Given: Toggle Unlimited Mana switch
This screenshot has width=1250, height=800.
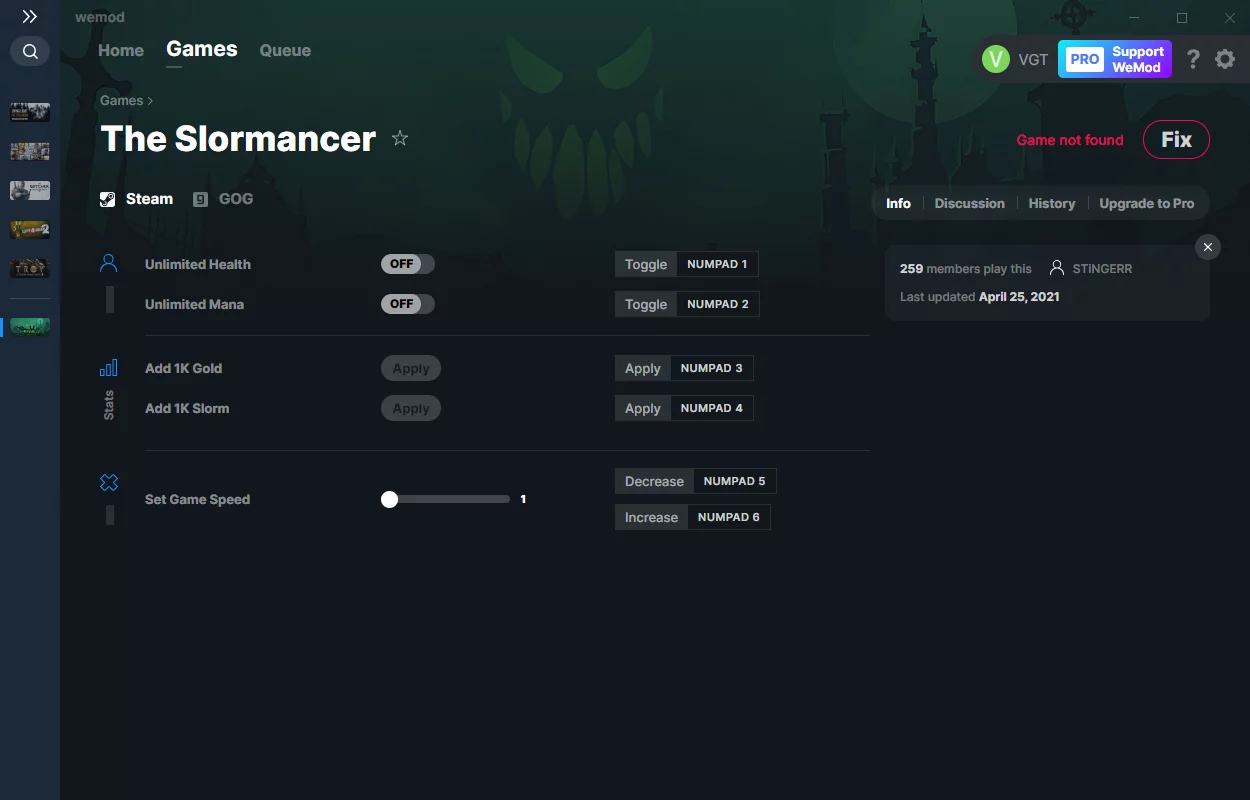Looking at the screenshot, I should pos(408,304).
